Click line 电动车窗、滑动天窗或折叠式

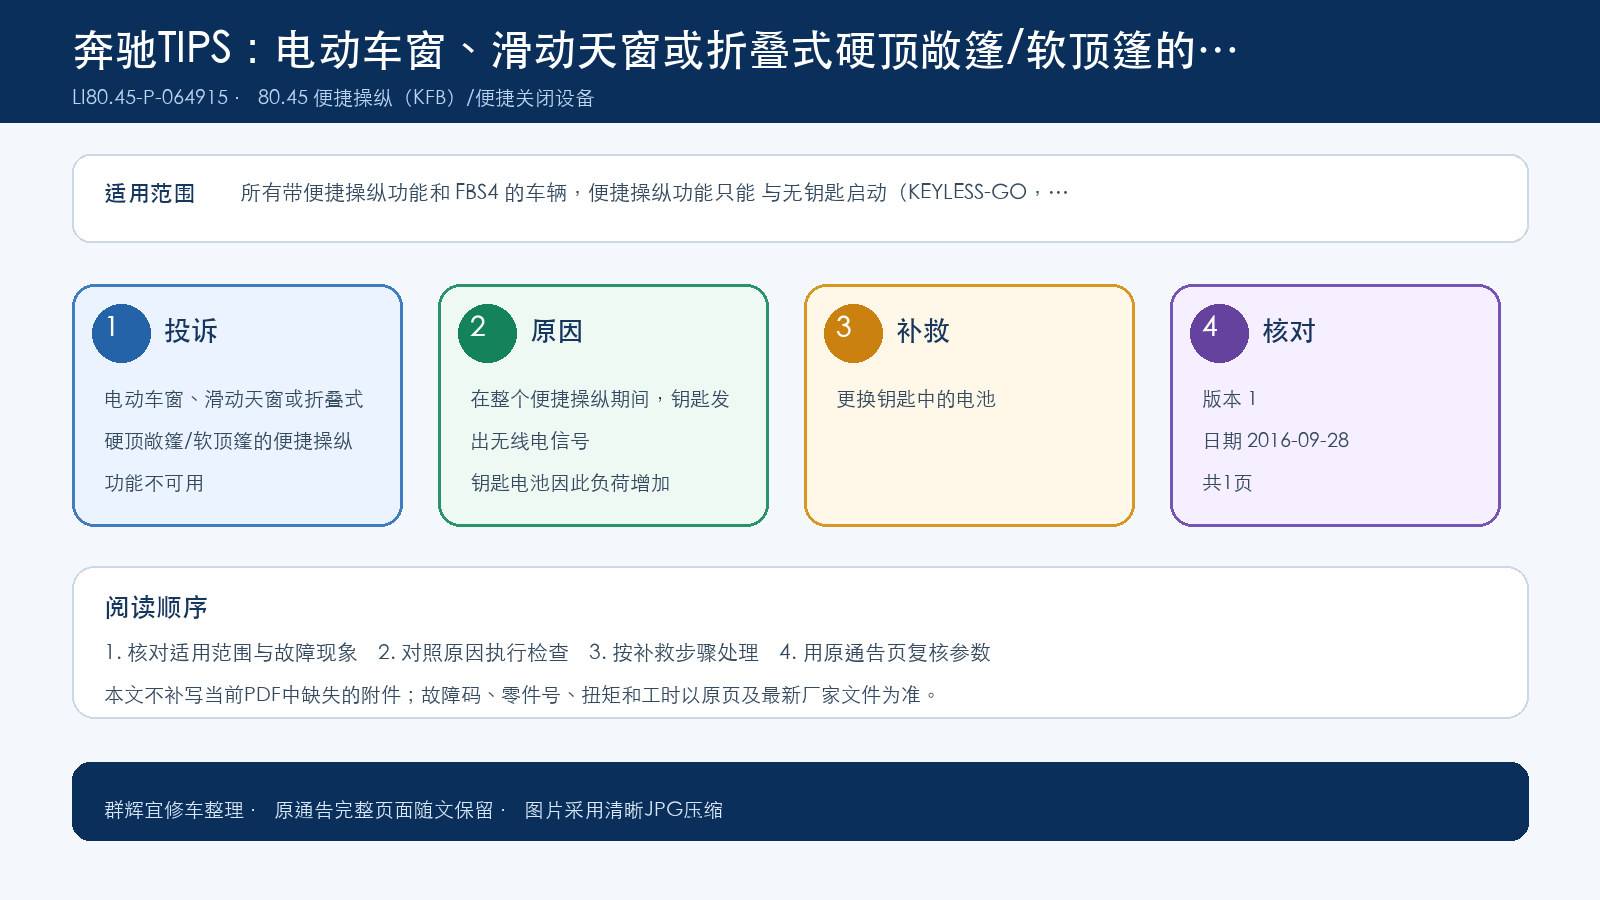coord(234,399)
